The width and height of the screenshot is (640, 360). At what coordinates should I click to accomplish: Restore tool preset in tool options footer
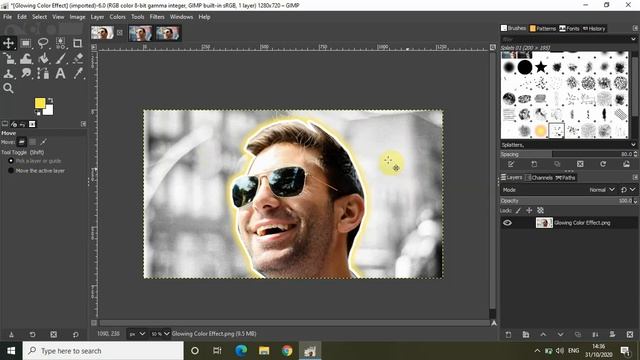click(32, 335)
